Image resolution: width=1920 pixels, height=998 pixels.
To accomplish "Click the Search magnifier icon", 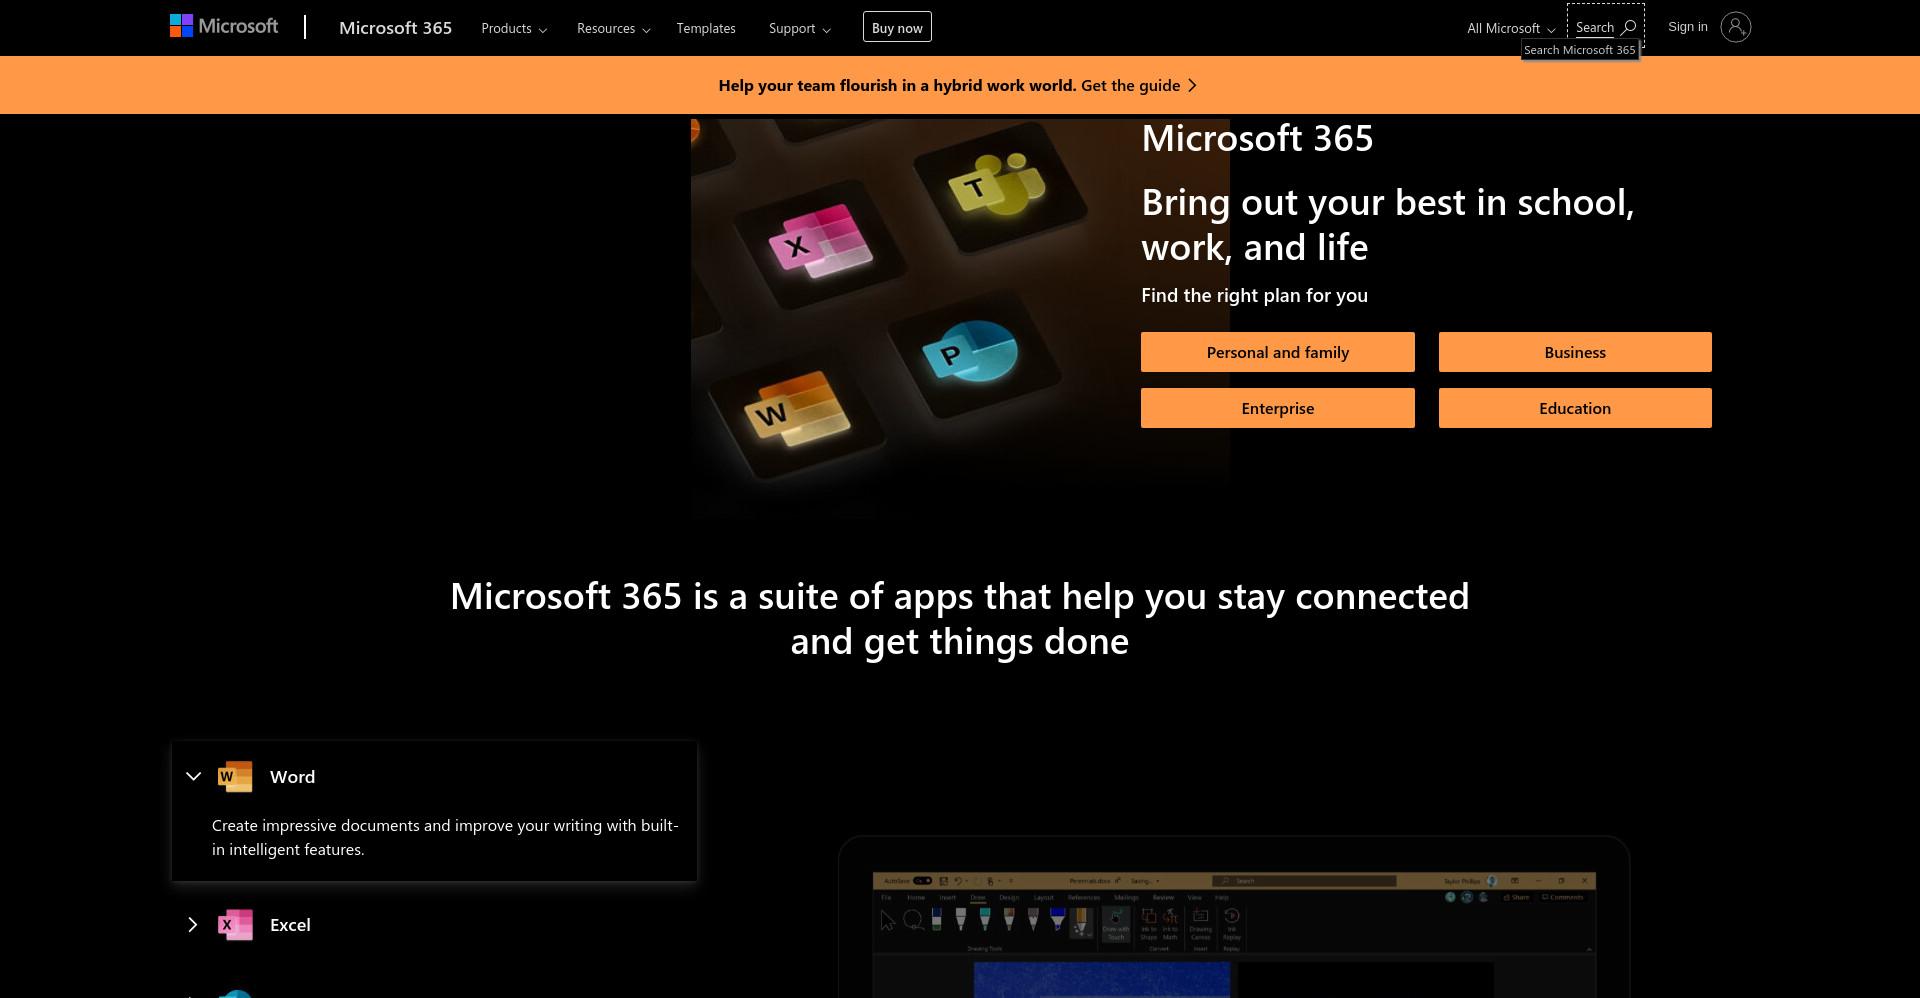I will click(1628, 27).
